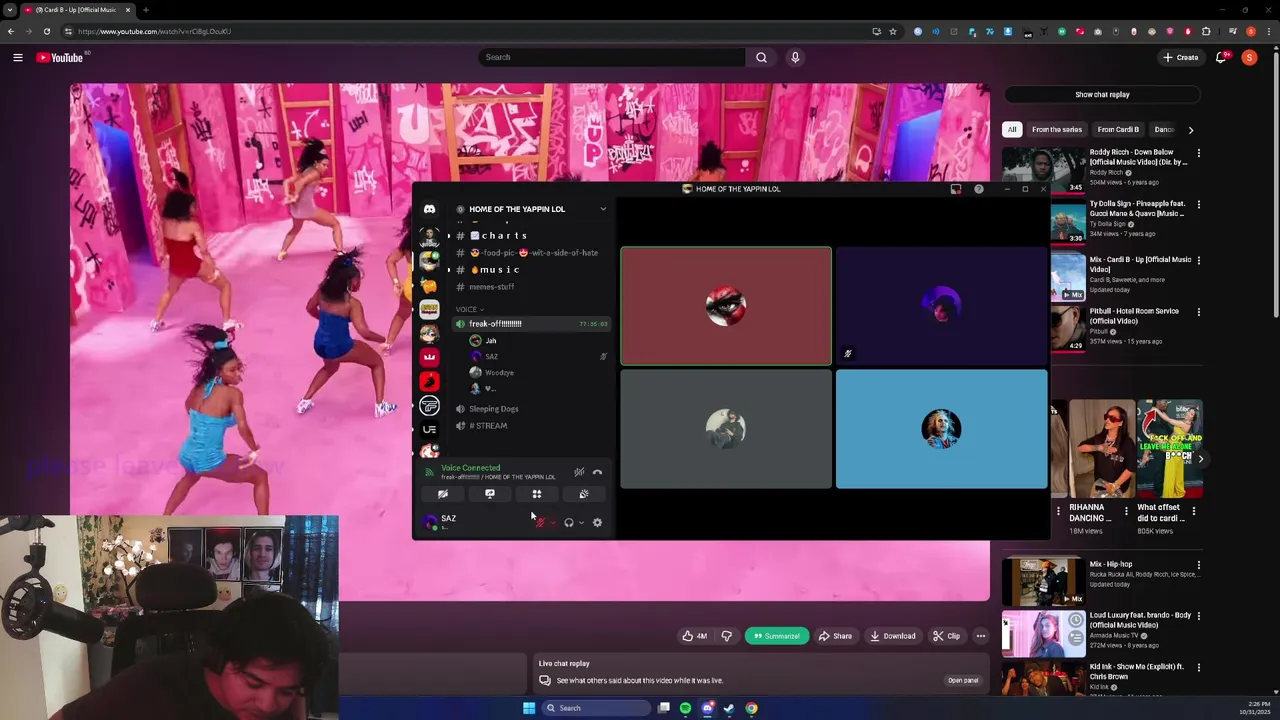This screenshot has width=1280, height=720.
Task: Open Spotify from taskbar
Action: coord(685,708)
